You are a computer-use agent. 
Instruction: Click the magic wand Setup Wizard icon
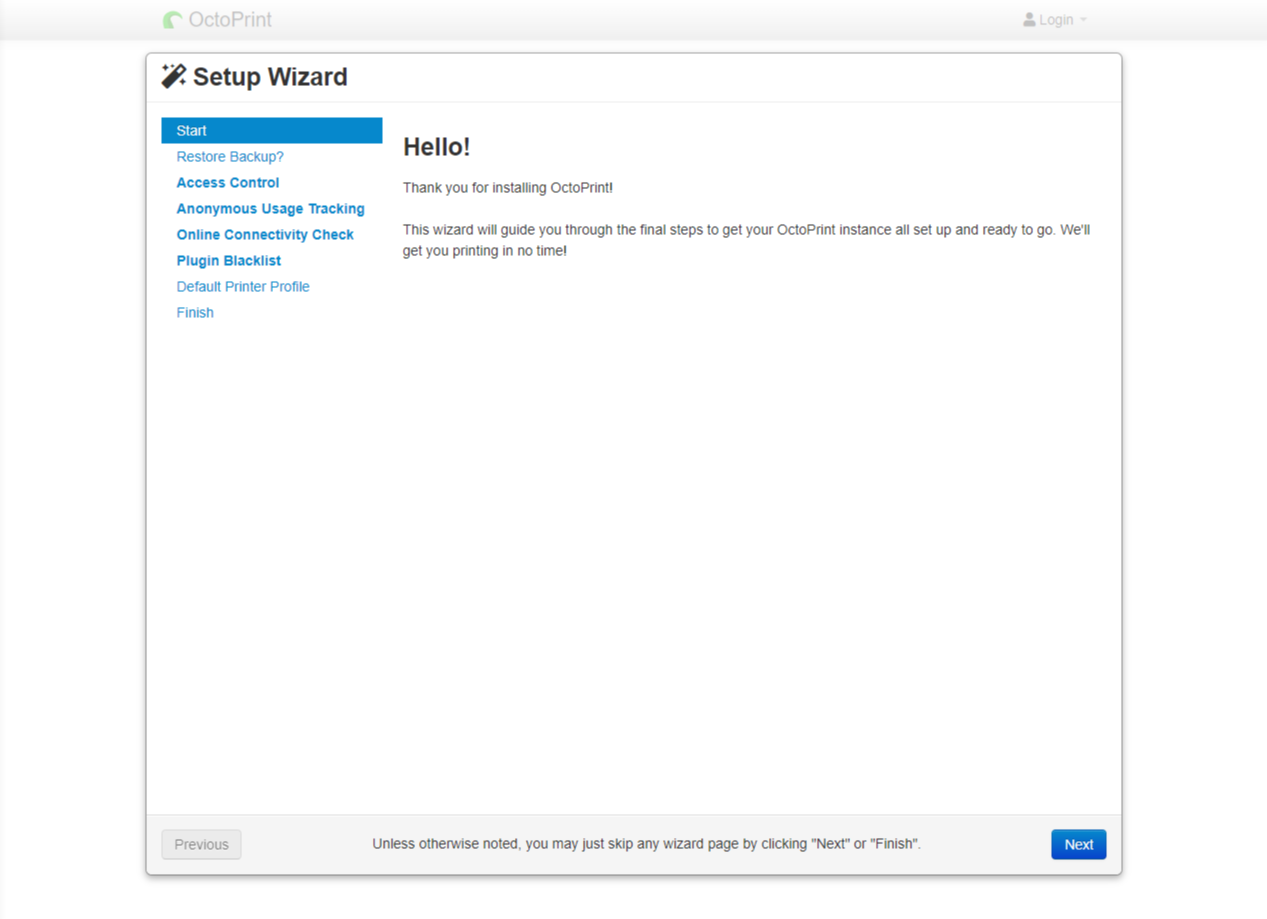[174, 76]
